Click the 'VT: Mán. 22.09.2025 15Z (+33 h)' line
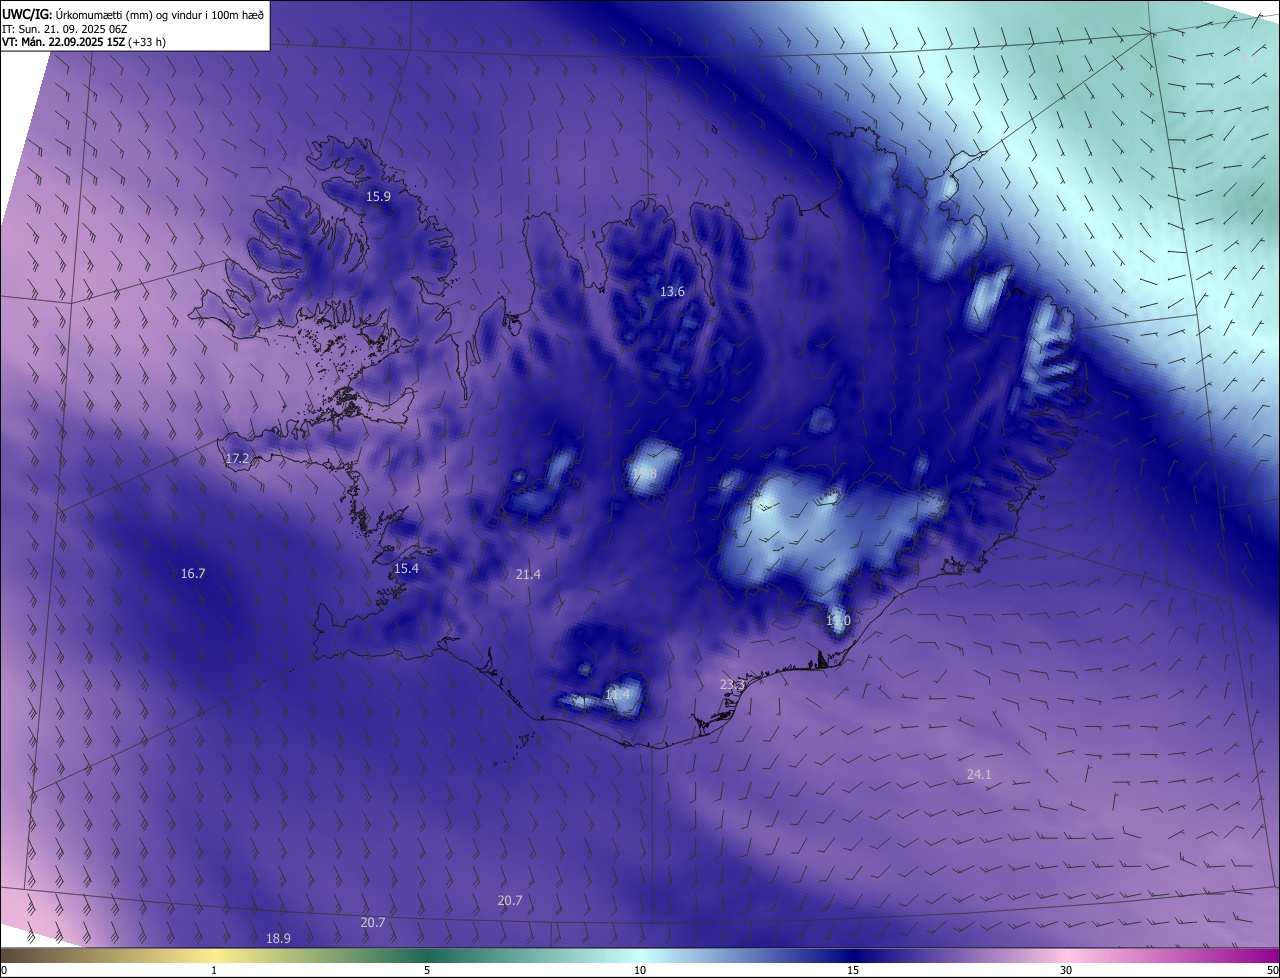 84,43
